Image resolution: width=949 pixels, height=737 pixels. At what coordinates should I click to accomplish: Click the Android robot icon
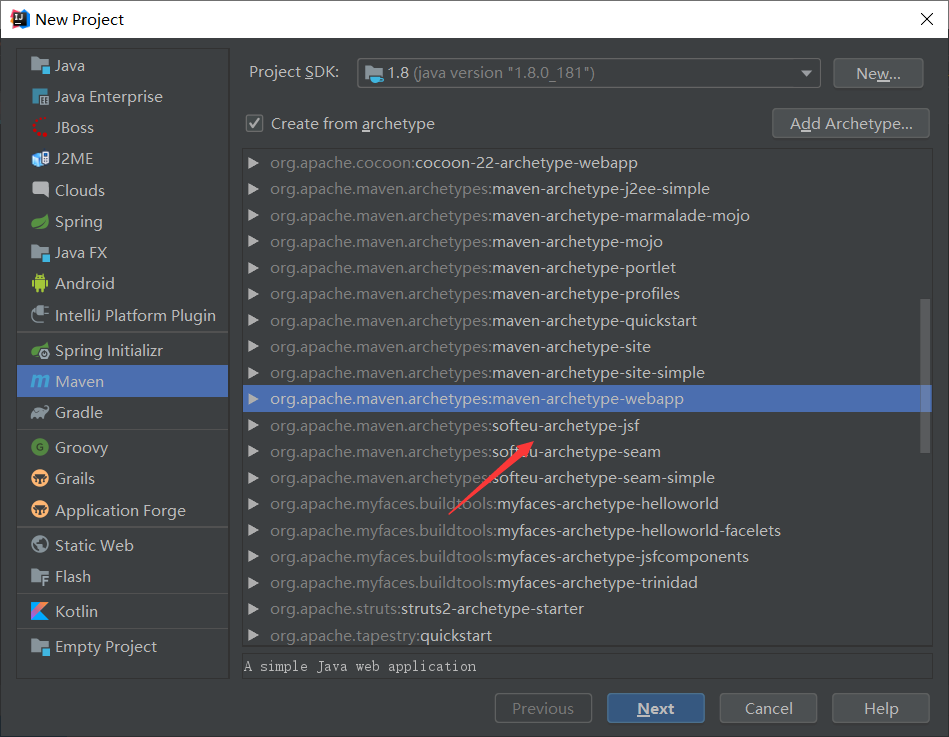click(x=40, y=283)
